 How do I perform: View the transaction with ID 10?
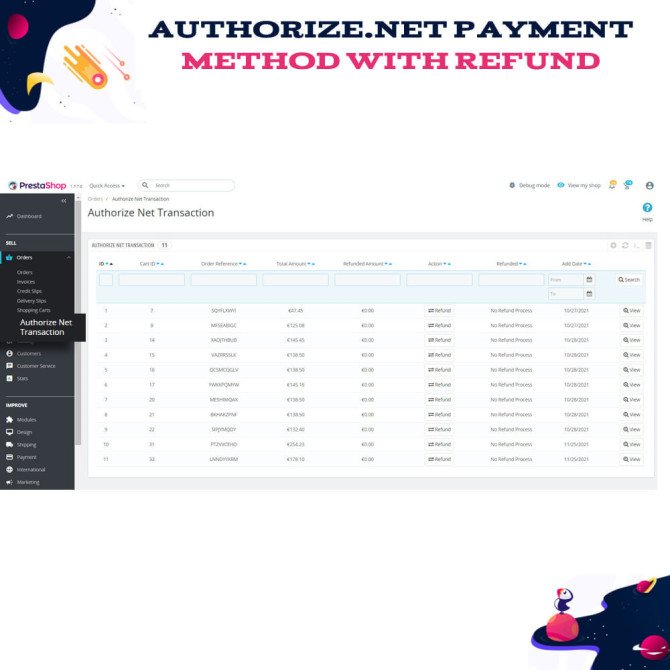click(x=632, y=444)
